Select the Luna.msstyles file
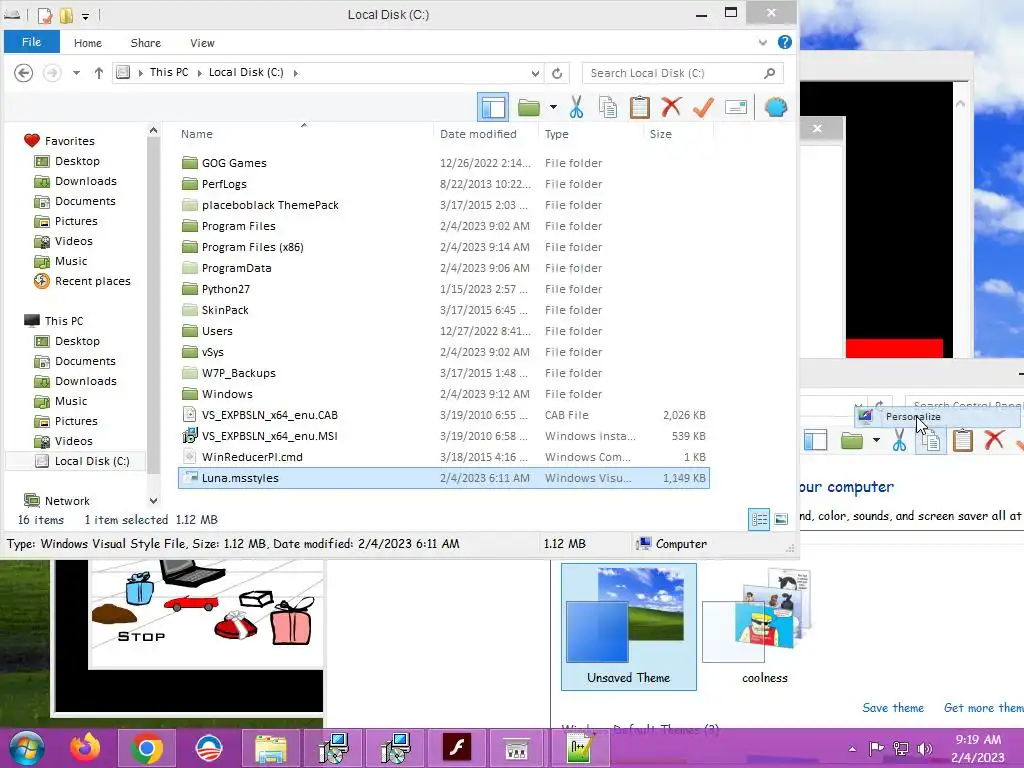 [x=443, y=478]
